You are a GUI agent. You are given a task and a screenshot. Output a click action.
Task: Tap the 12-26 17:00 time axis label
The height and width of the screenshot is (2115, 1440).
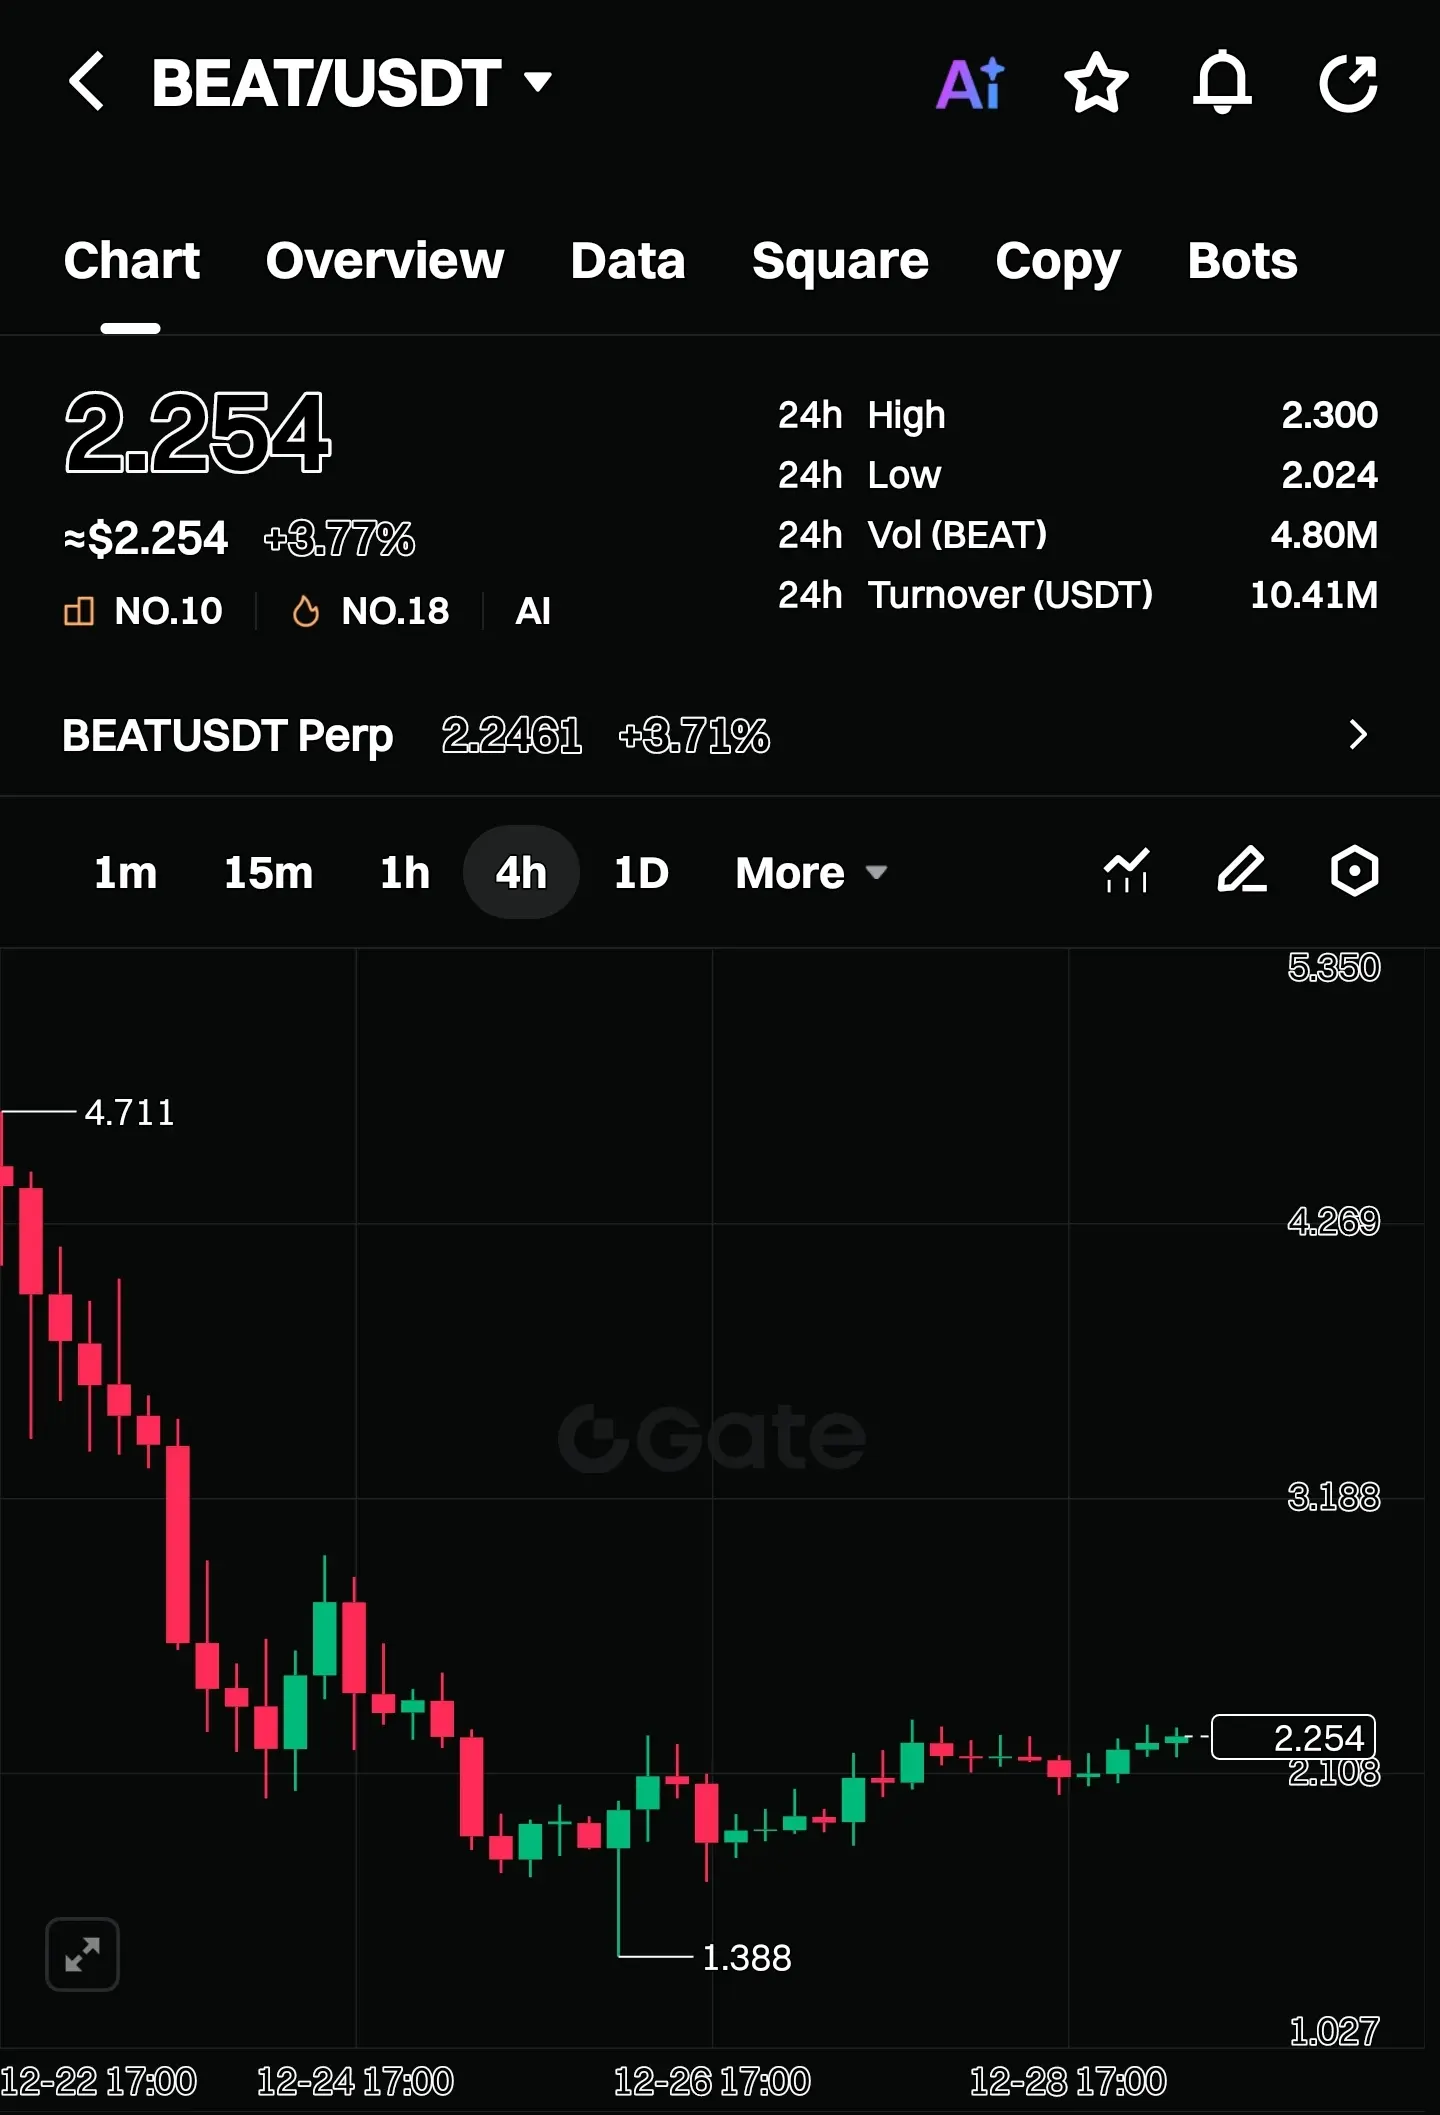(x=712, y=2081)
